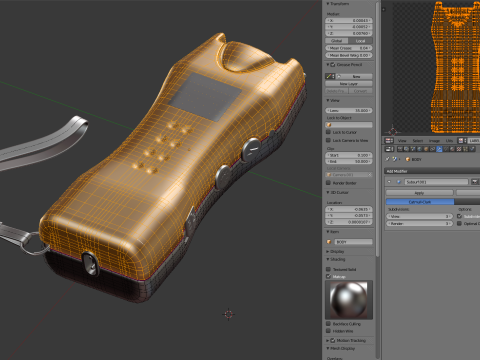
Task: Toggle Subsurf modifier render camera icon
Action: [x=474, y=182]
